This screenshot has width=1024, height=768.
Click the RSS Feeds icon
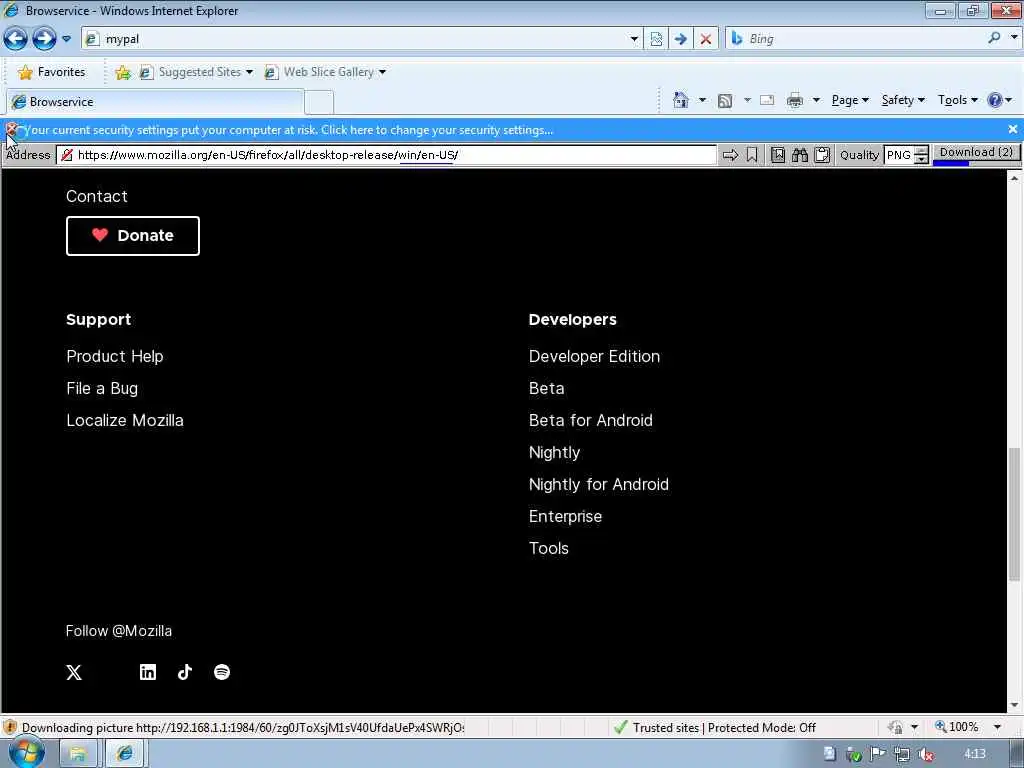[724, 101]
